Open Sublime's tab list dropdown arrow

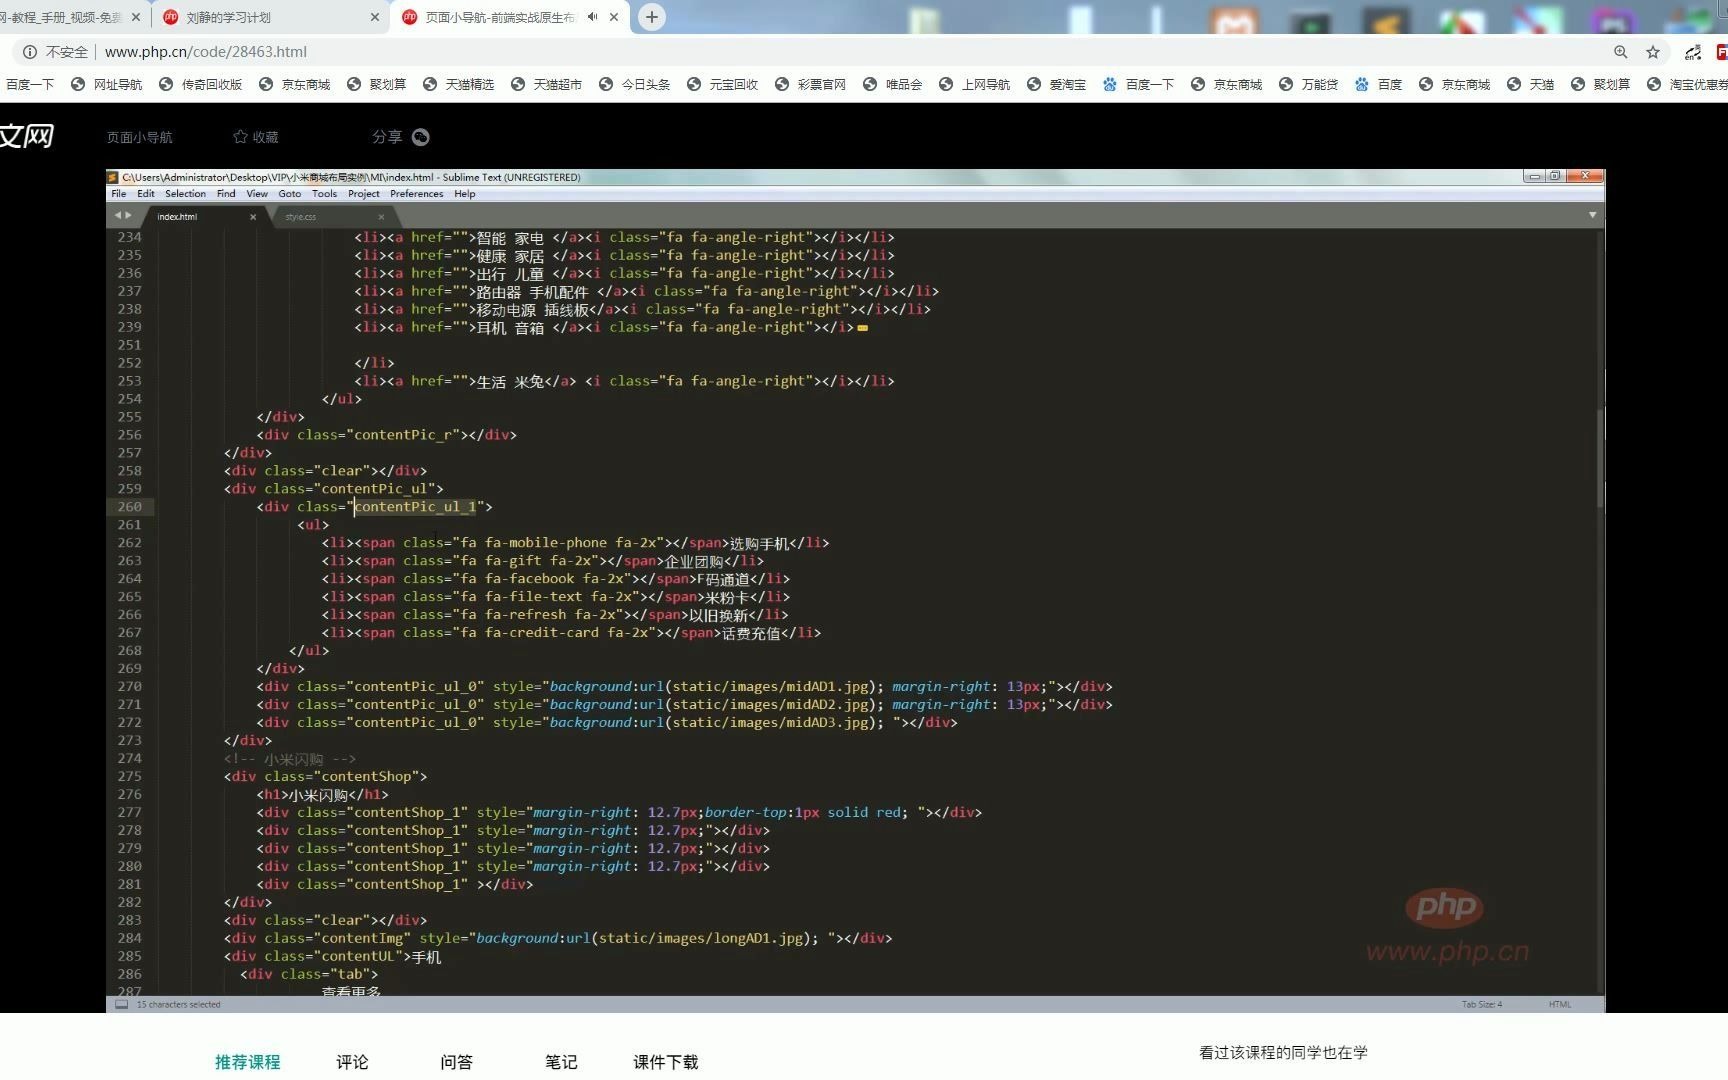pos(1592,215)
